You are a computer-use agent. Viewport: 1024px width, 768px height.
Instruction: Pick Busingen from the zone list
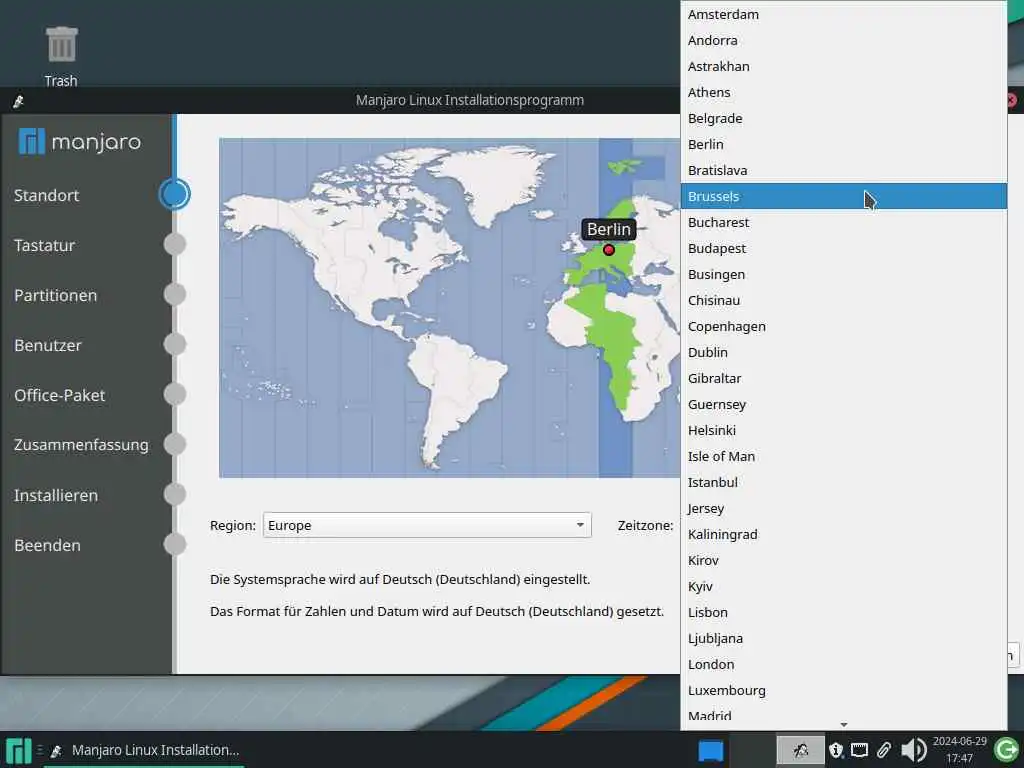[844, 274]
